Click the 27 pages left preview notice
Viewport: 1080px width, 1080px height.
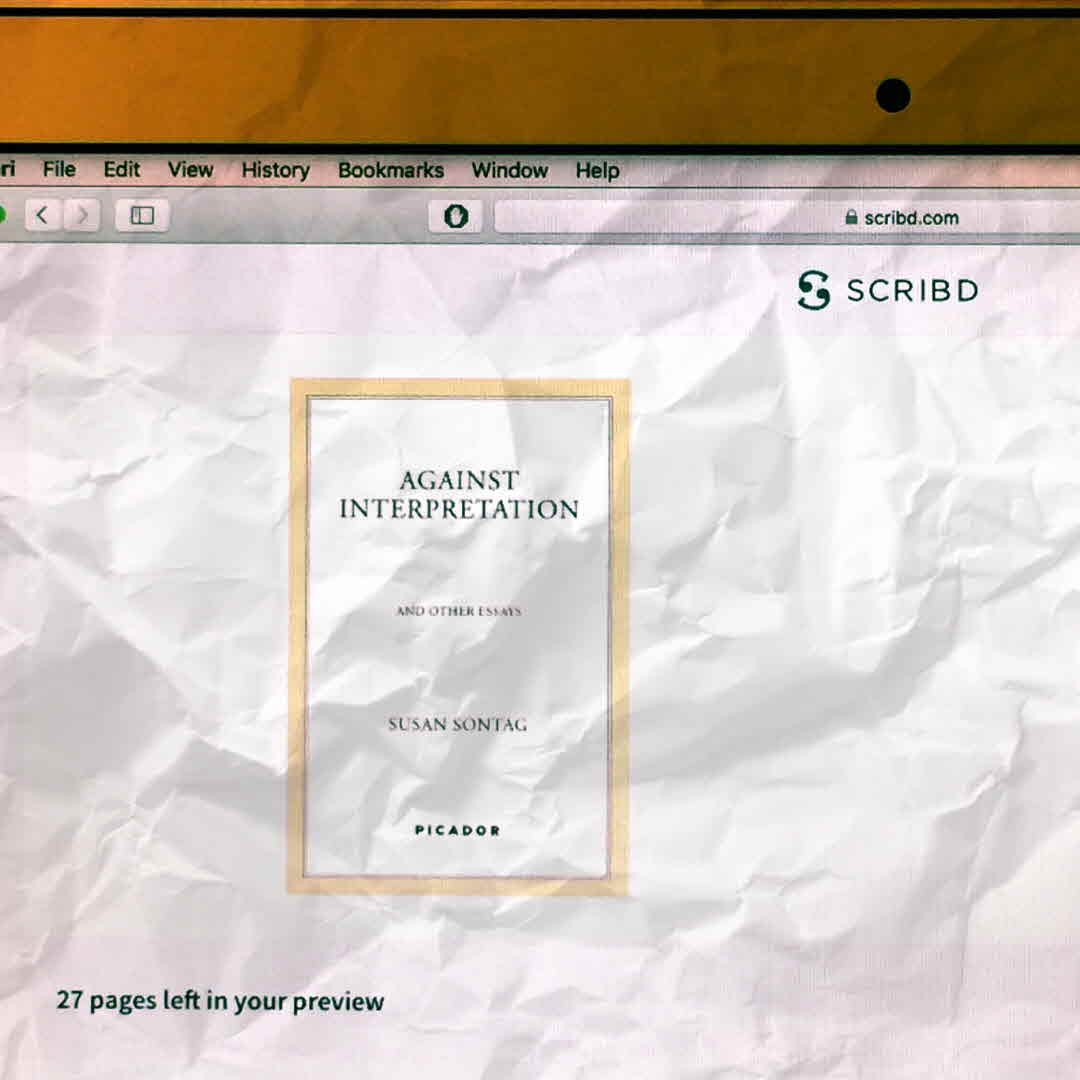pyautogui.click(x=220, y=1001)
